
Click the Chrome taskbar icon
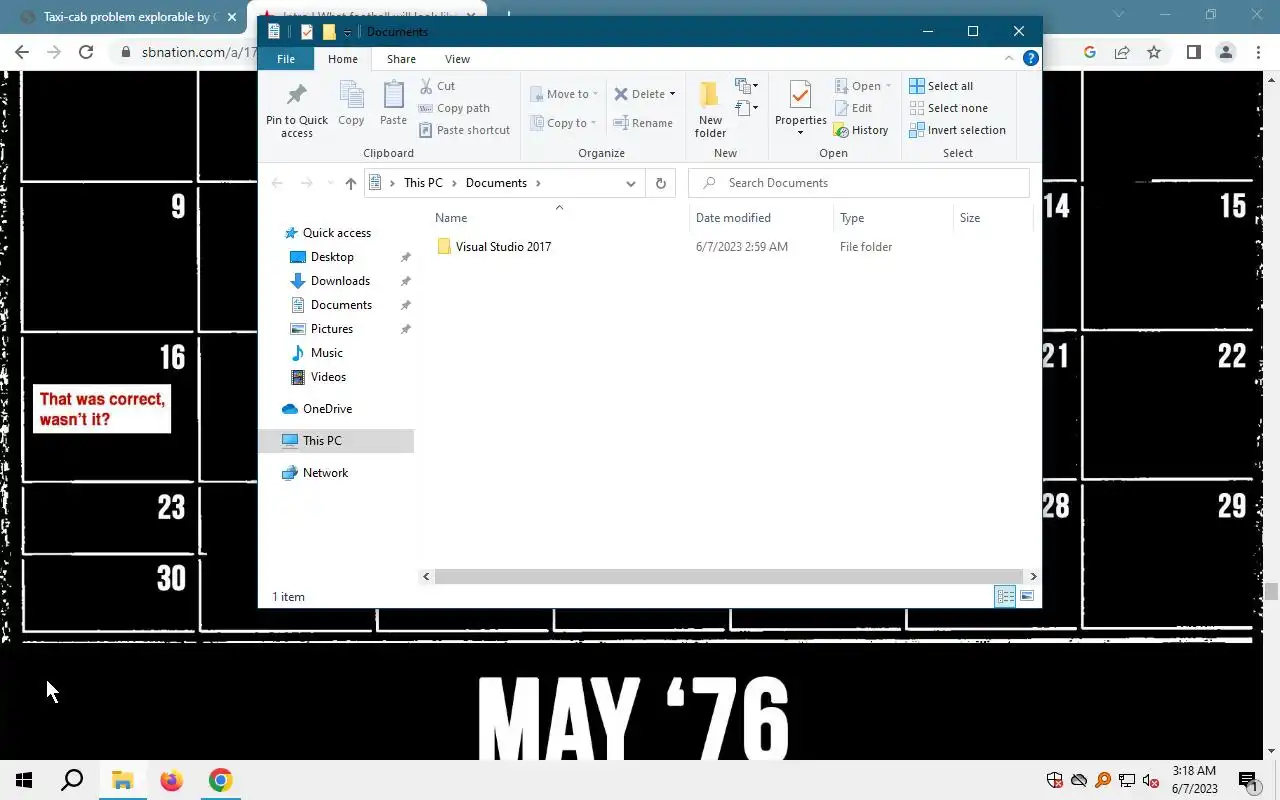(x=220, y=780)
